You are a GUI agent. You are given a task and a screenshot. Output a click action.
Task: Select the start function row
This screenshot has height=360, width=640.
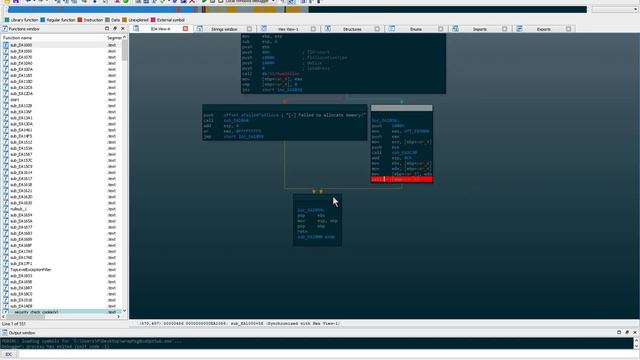pos(61,100)
